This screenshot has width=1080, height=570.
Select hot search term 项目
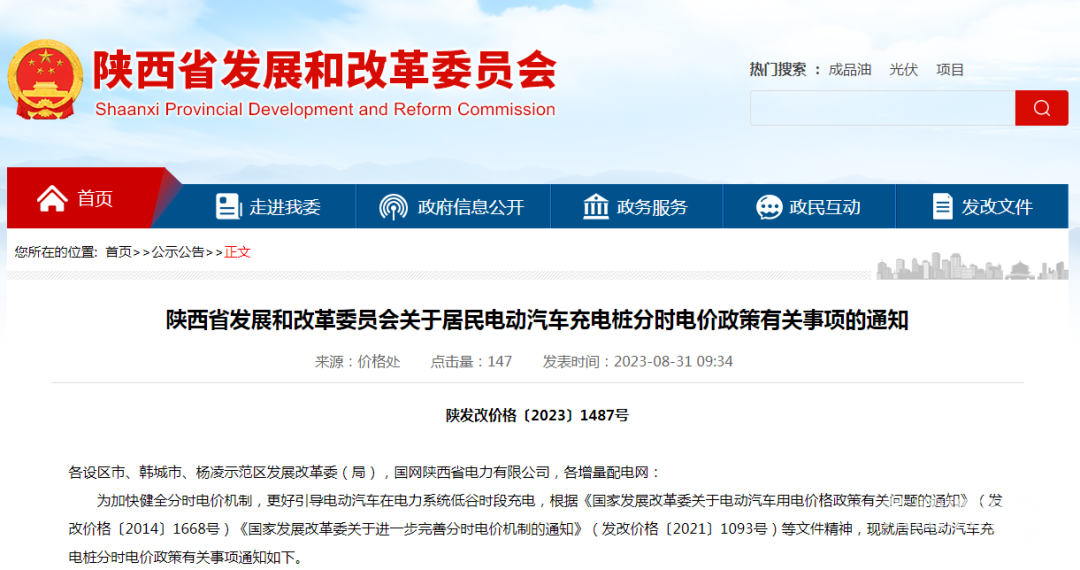pyautogui.click(x=950, y=70)
